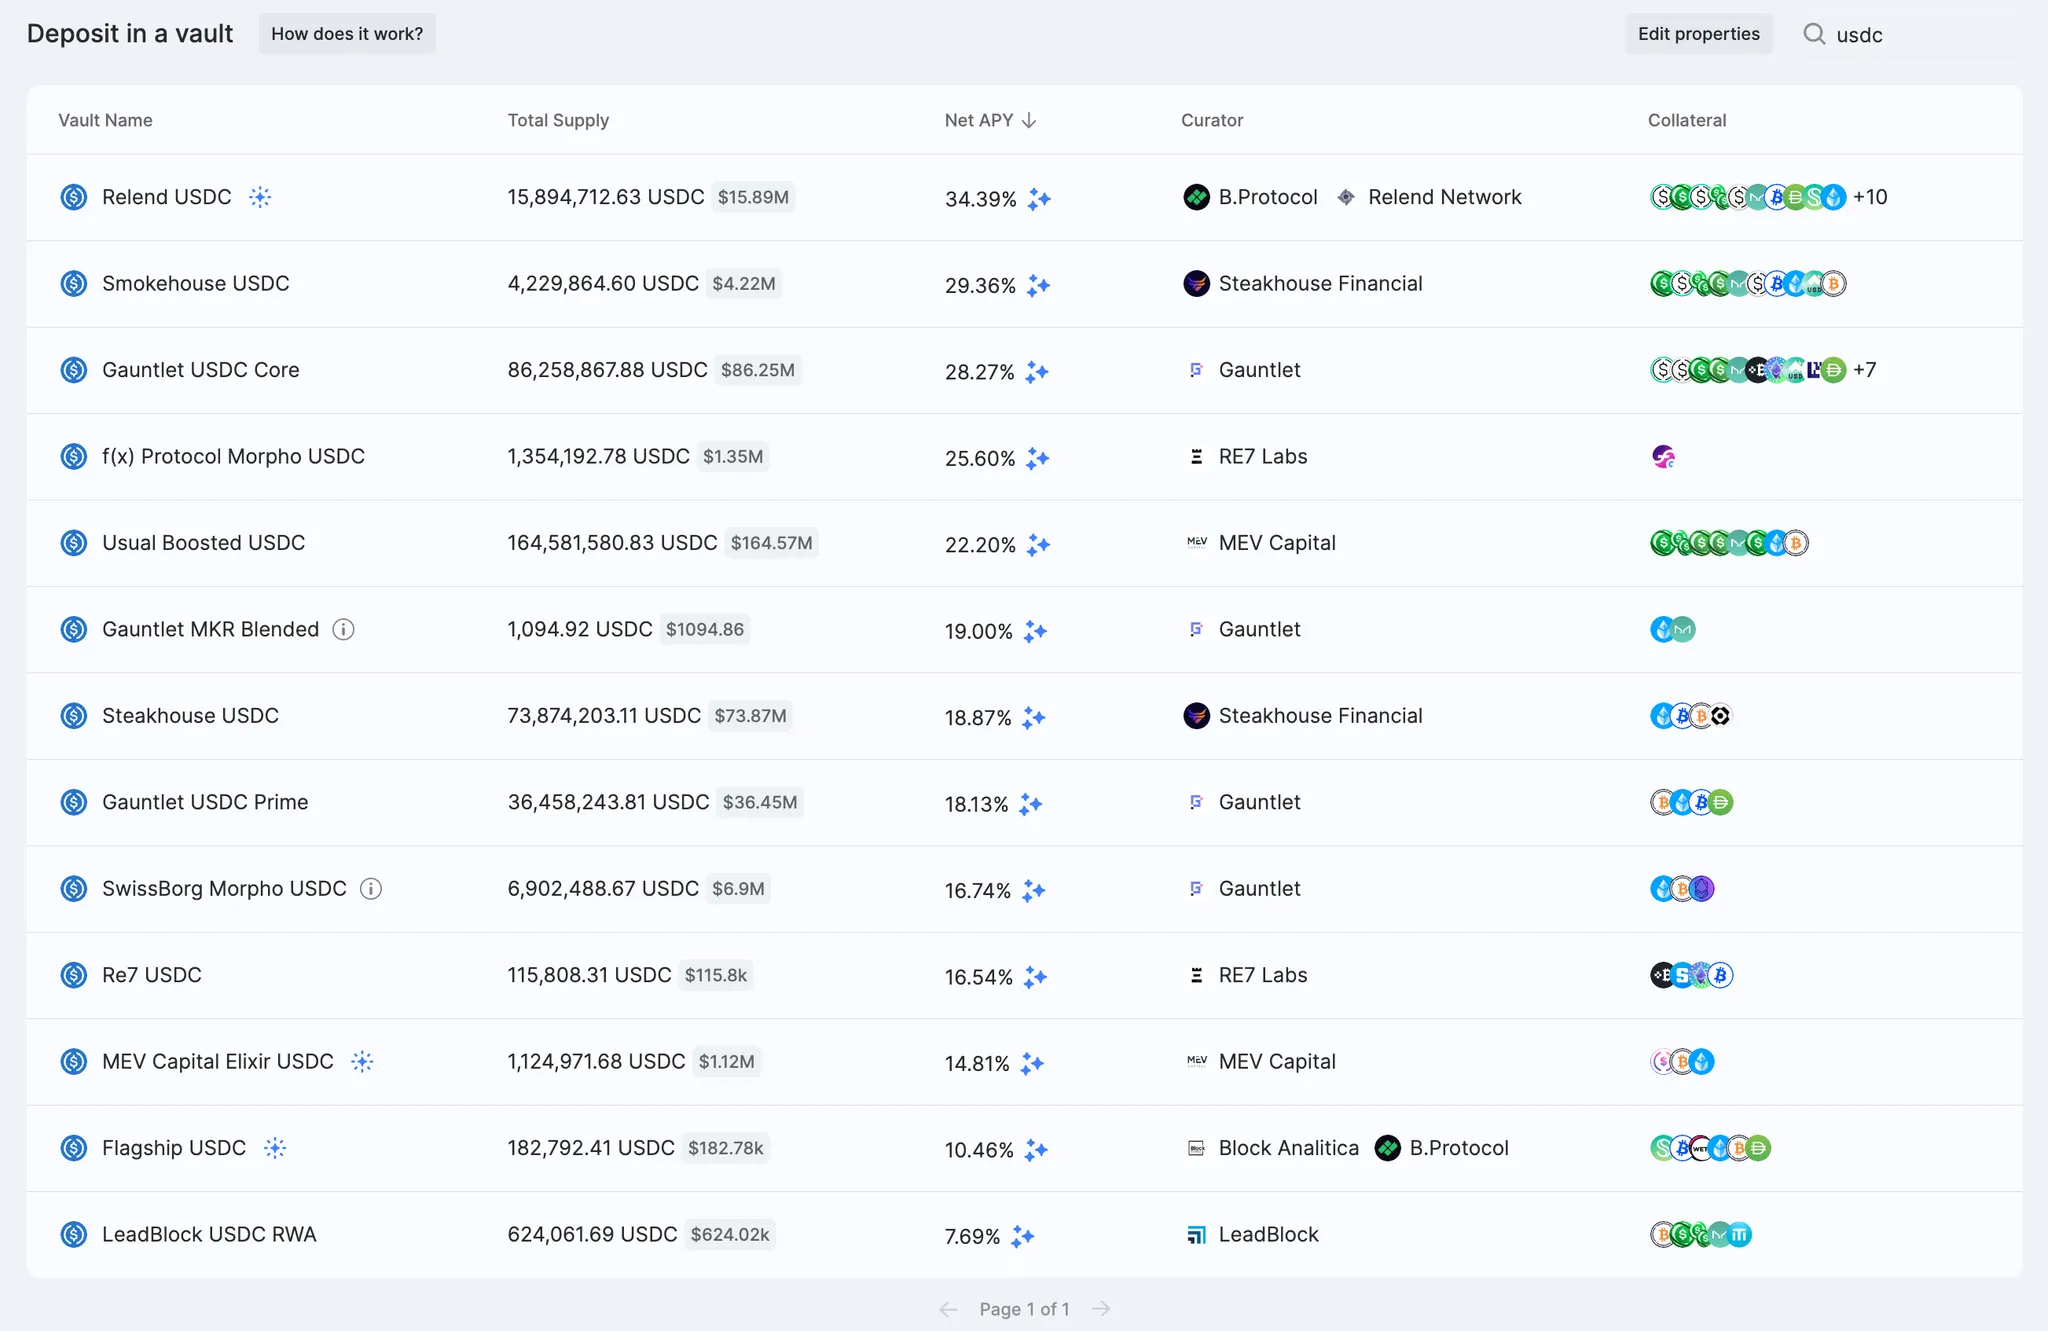Click collateral icons in Flagship USDC row
2048x1331 pixels.
[1710, 1148]
